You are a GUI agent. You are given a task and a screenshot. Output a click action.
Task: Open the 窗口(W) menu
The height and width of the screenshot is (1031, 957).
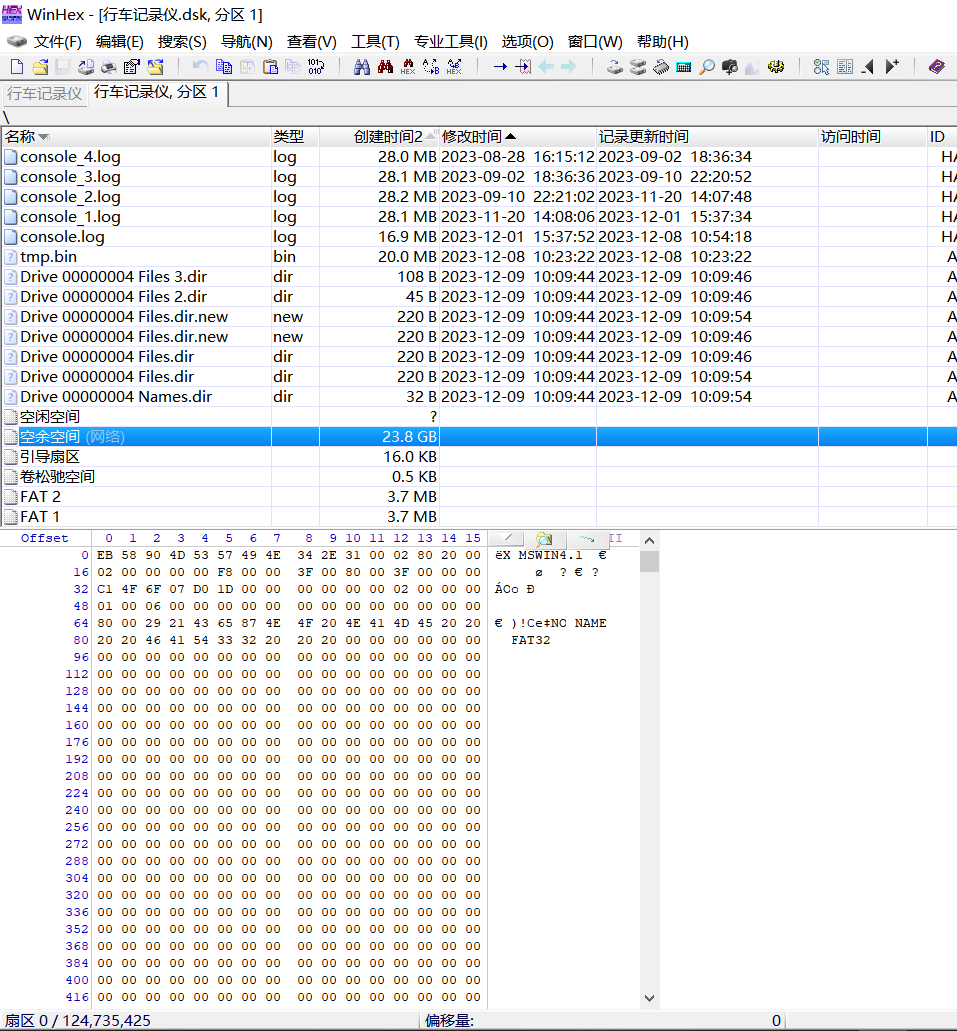point(595,42)
